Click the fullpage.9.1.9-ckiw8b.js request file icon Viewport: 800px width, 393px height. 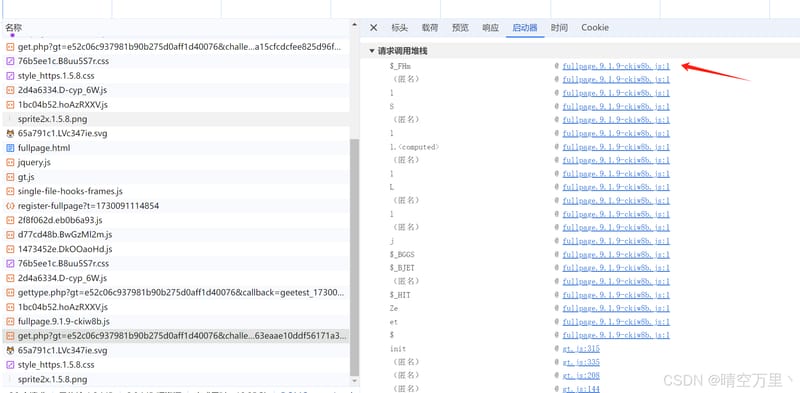tap(10, 322)
